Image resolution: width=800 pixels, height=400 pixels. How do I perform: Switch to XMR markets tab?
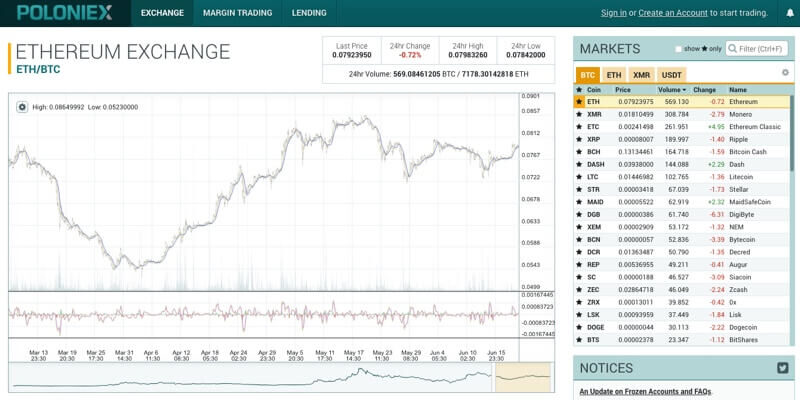pos(641,75)
